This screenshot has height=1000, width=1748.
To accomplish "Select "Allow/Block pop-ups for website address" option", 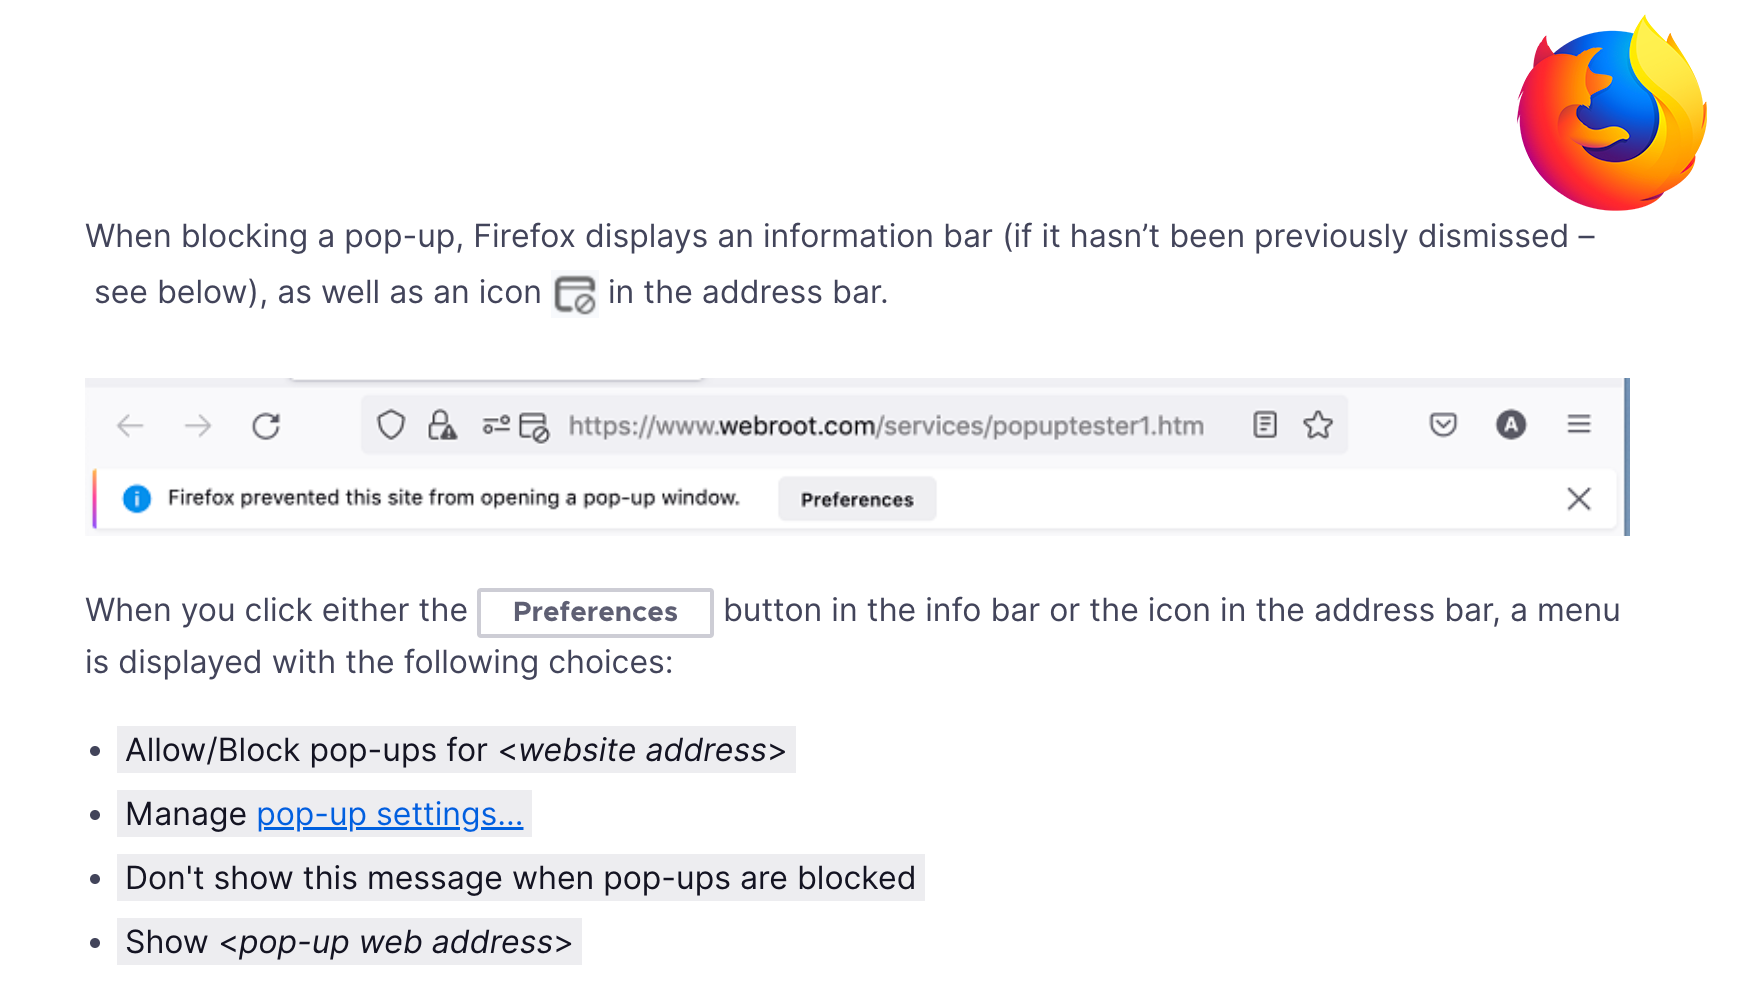I will [456, 750].
